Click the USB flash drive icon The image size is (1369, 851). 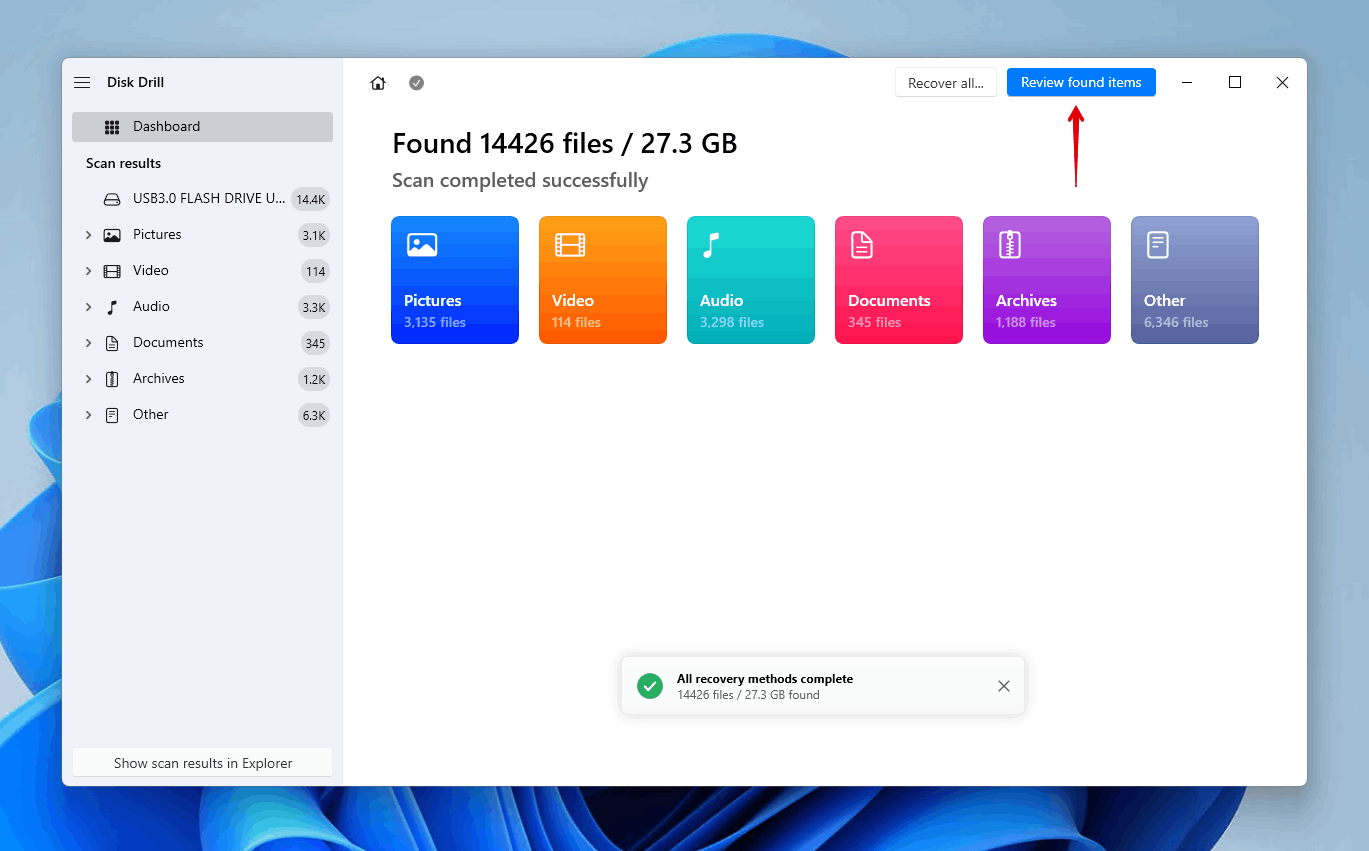[112, 199]
